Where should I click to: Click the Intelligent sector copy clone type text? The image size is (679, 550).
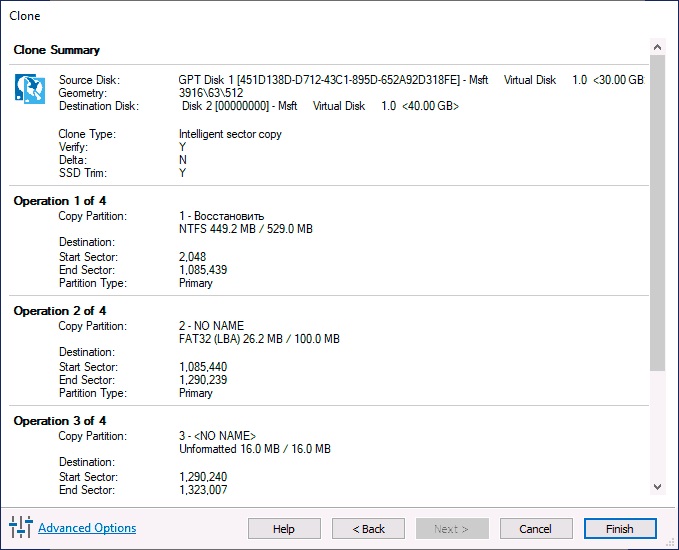tap(230, 134)
